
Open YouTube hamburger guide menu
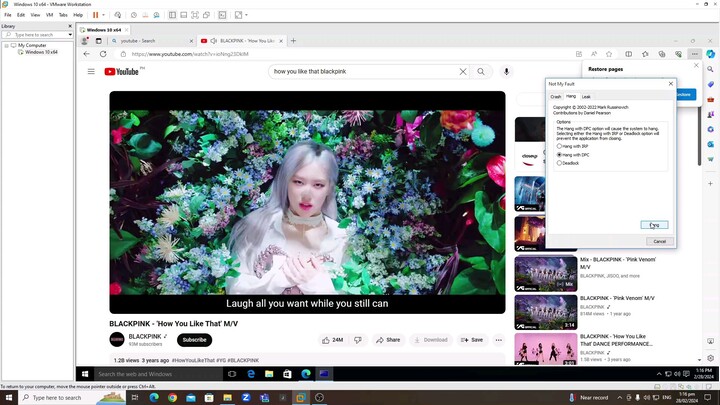[x=91, y=72]
